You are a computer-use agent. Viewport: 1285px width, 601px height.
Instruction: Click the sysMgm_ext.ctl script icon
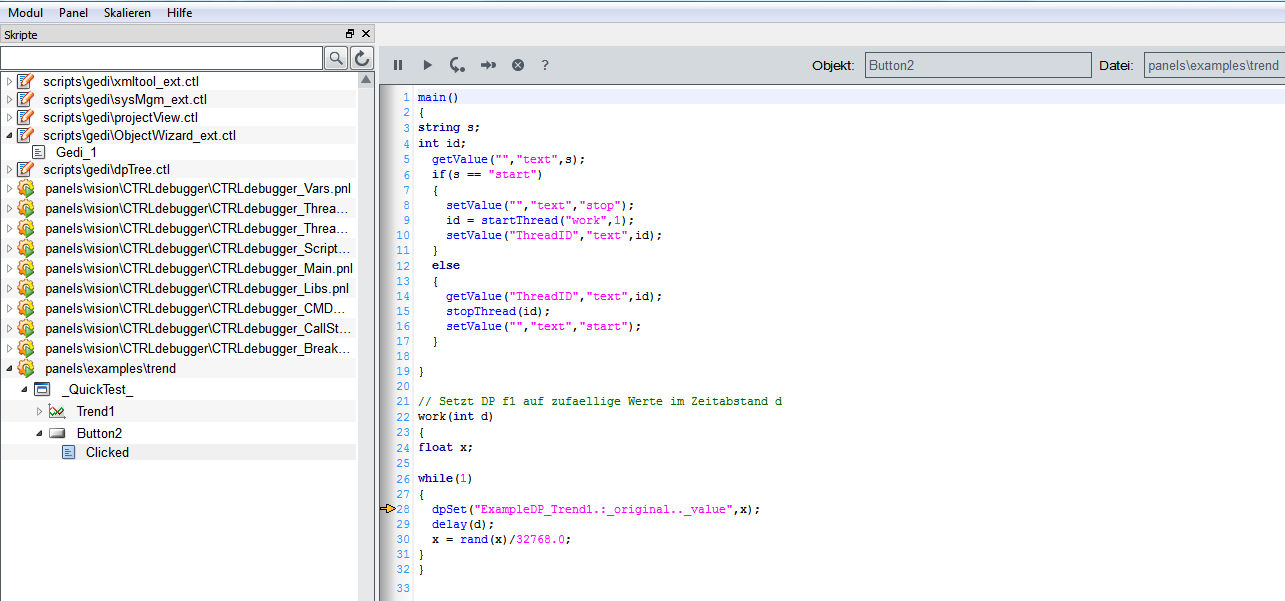tap(26, 99)
